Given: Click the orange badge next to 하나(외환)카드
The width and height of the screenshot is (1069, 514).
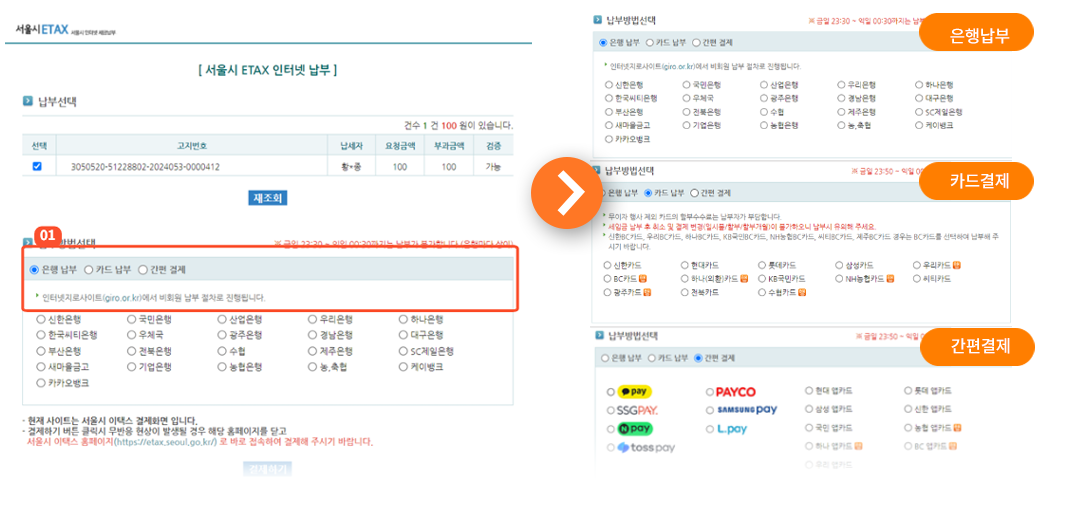Looking at the screenshot, I should pyautogui.click(x=744, y=279).
